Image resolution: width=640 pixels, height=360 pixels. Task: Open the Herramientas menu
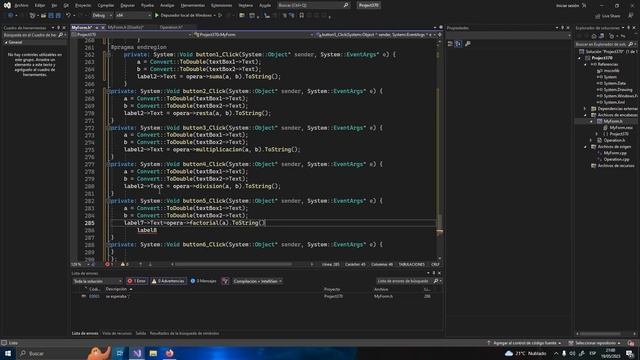(193, 5)
